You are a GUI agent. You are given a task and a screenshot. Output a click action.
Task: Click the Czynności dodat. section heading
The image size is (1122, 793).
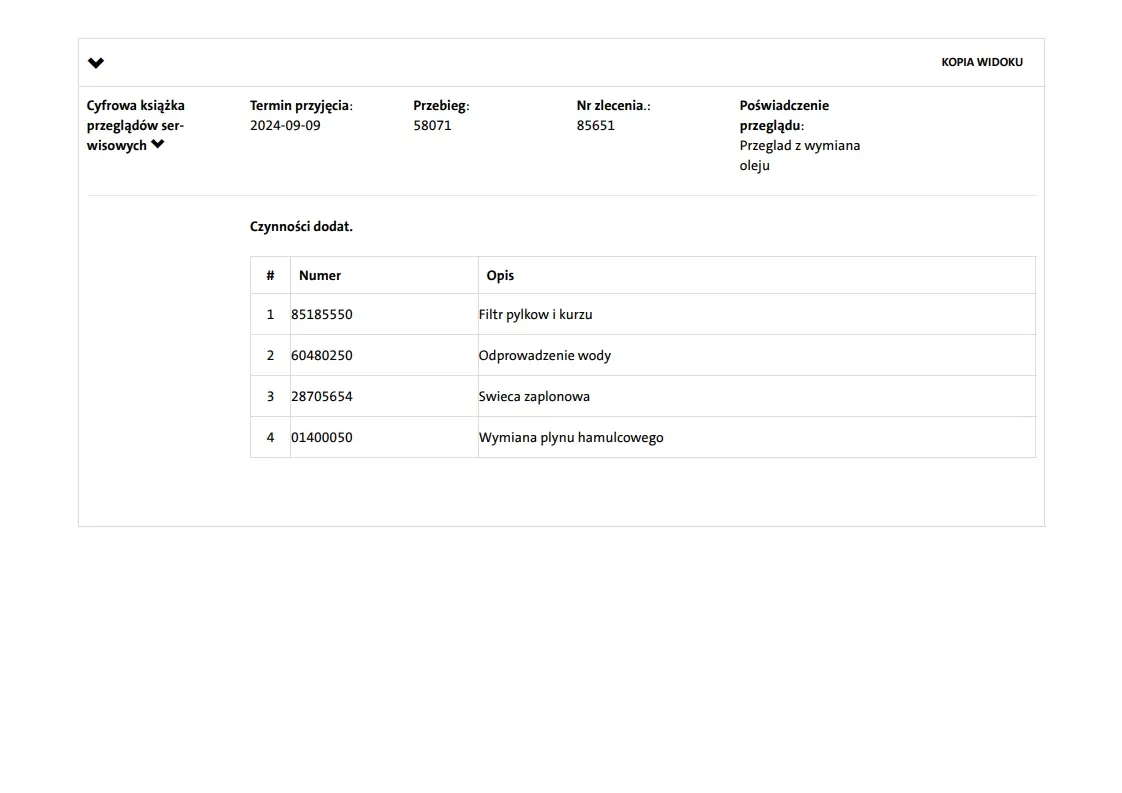(x=301, y=227)
